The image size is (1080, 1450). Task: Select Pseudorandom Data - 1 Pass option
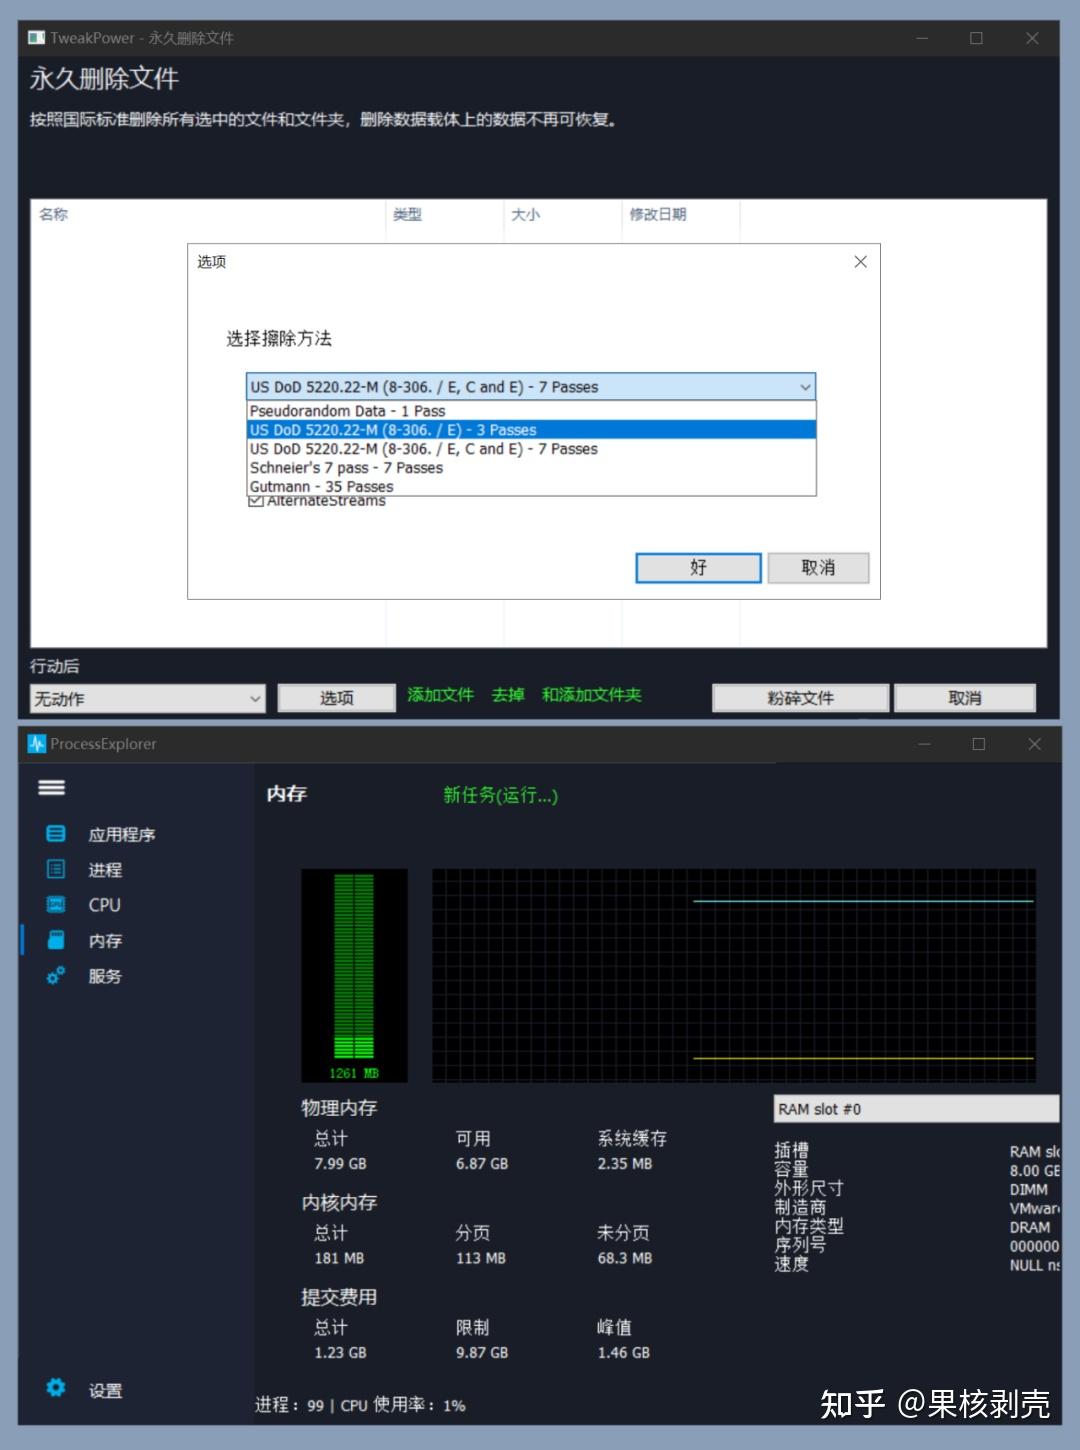click(x=531, y=411)
